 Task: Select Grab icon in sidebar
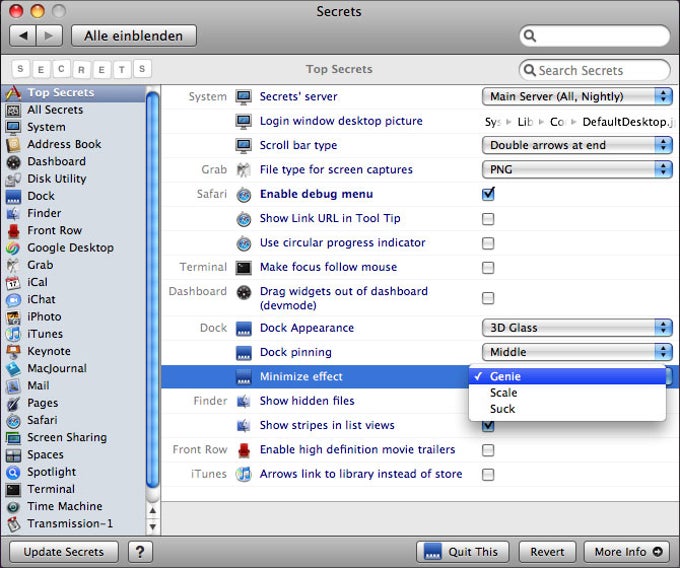[x=13, y=265]
